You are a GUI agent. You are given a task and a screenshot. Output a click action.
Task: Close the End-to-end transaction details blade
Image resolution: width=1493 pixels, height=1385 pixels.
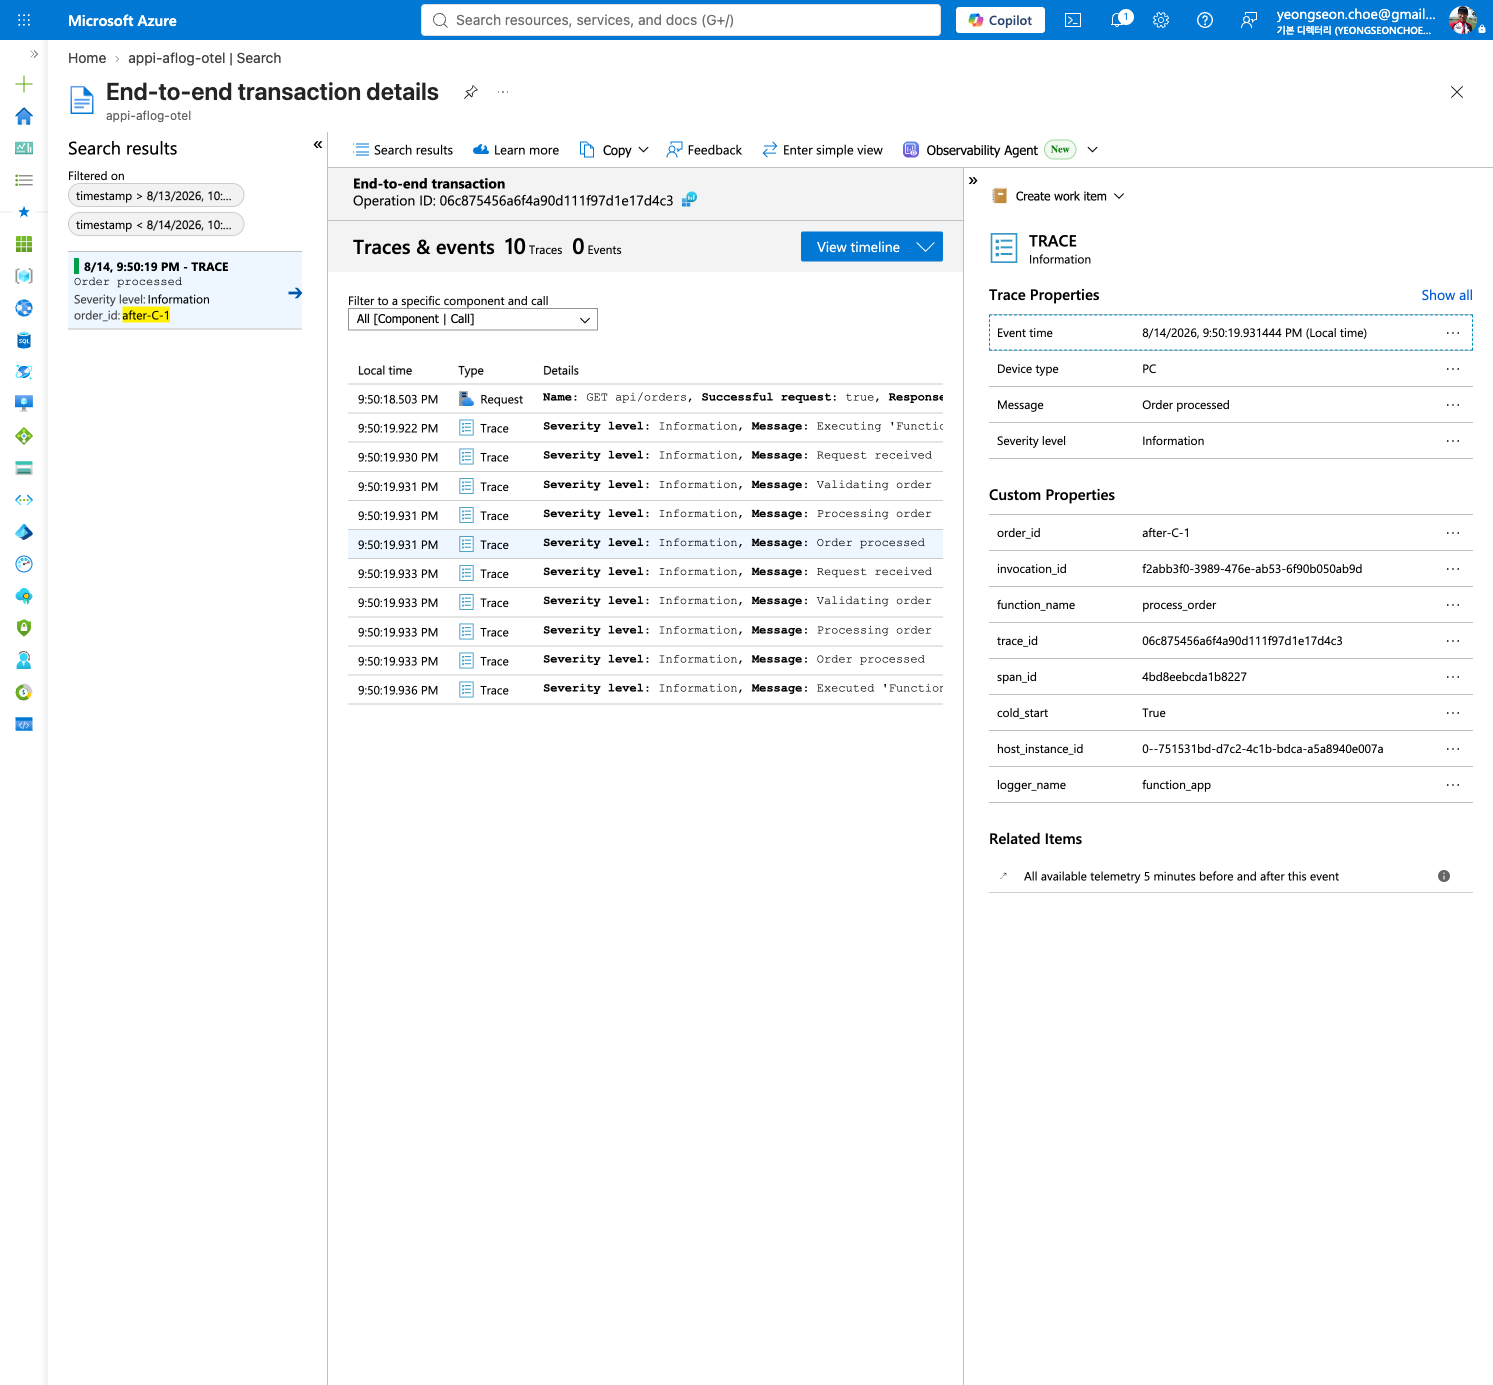(1457, 92)
